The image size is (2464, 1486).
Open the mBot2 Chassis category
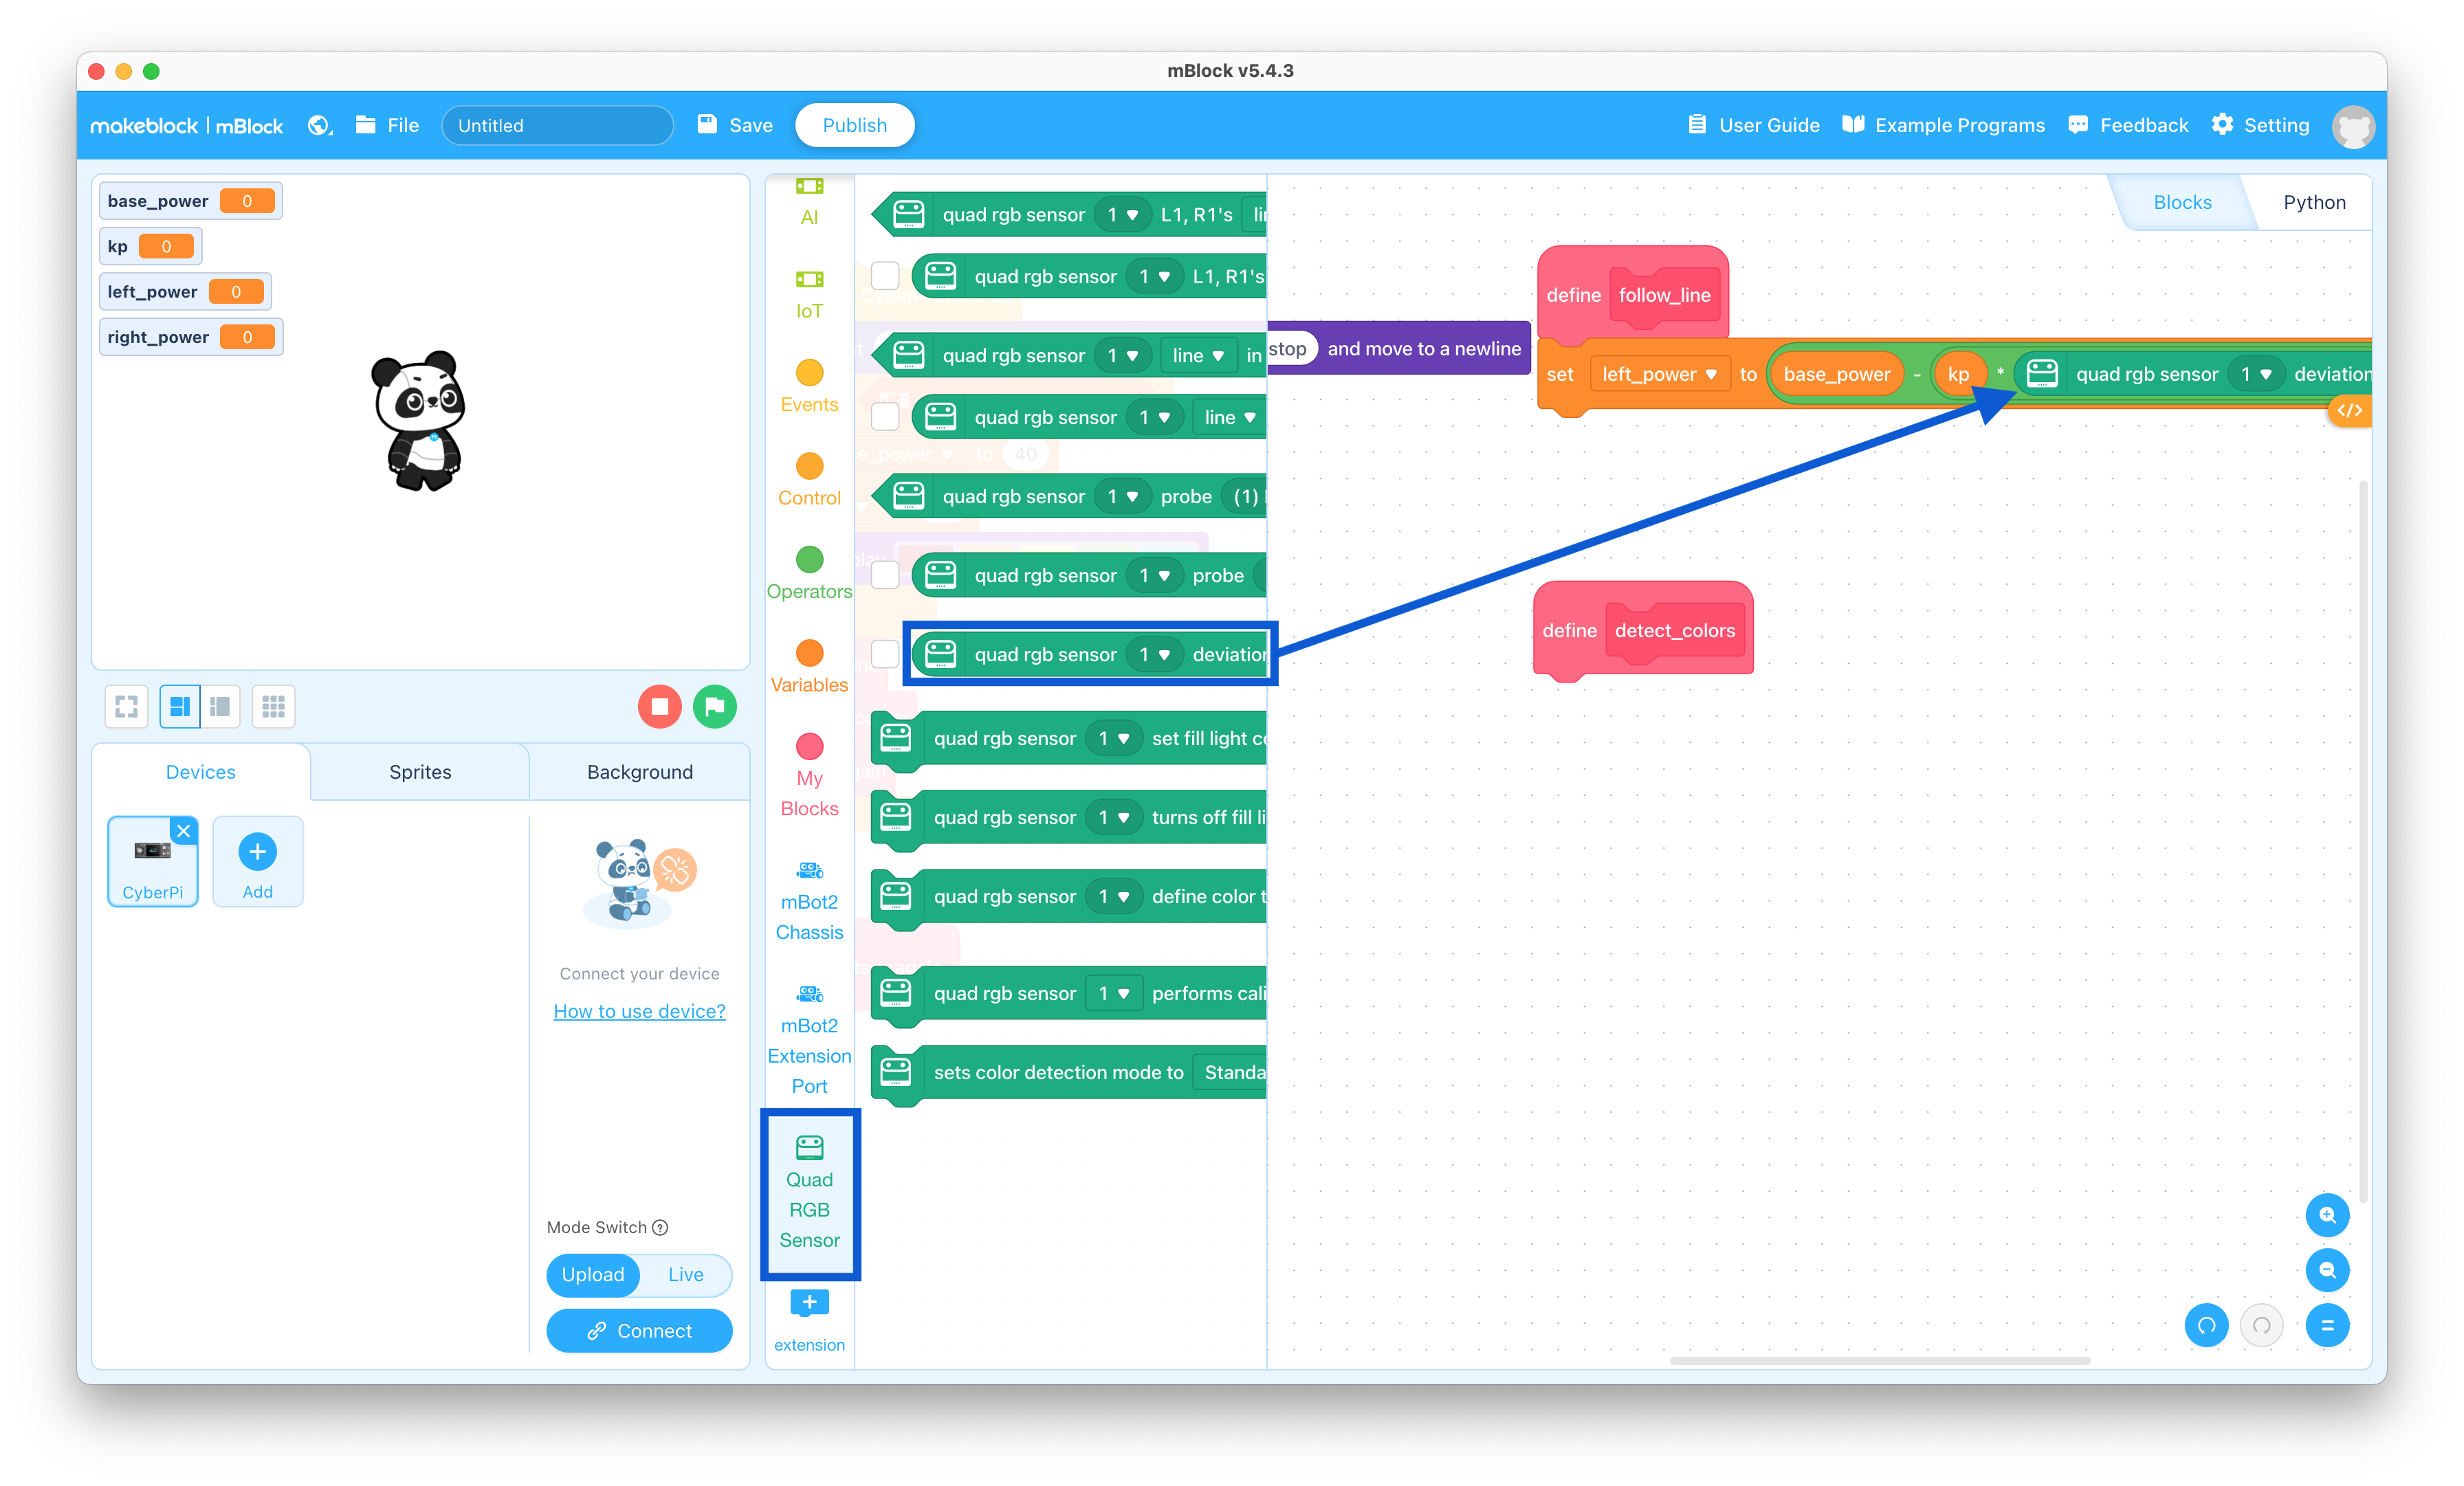809,901
